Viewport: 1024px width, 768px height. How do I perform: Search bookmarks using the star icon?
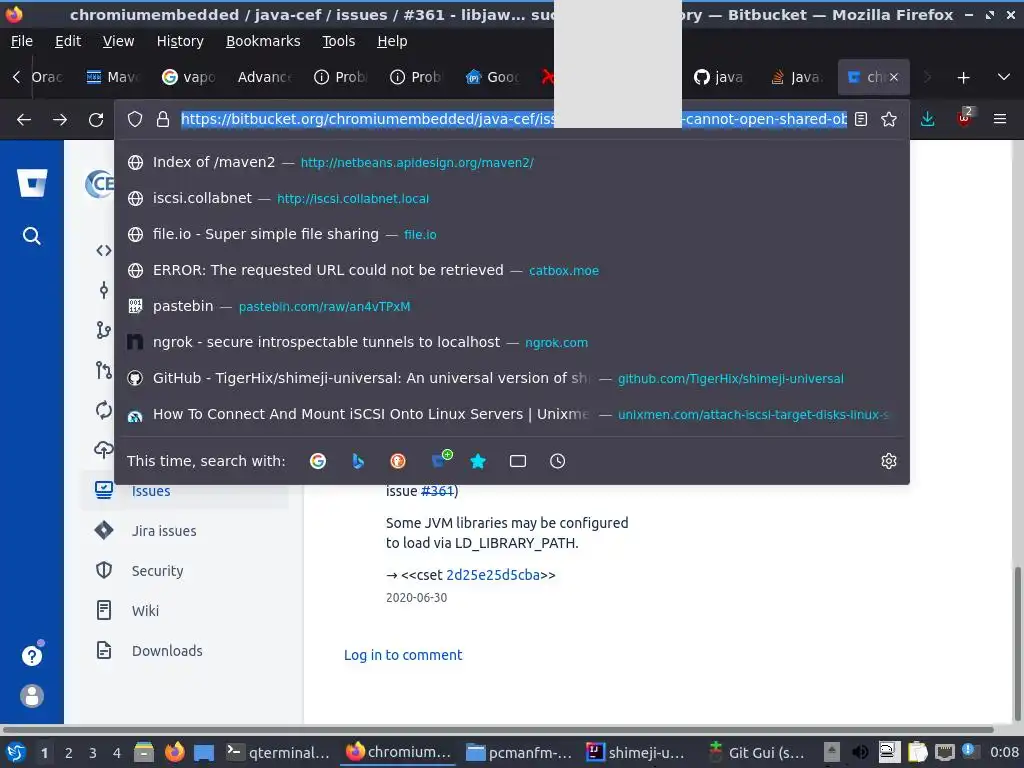click(x=478, y=461)
